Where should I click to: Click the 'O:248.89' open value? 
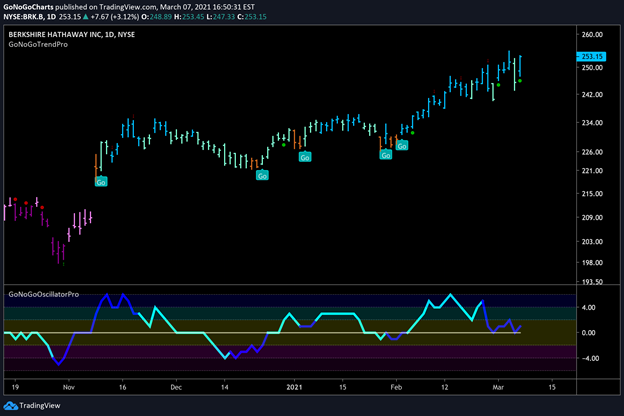[156, 17]
